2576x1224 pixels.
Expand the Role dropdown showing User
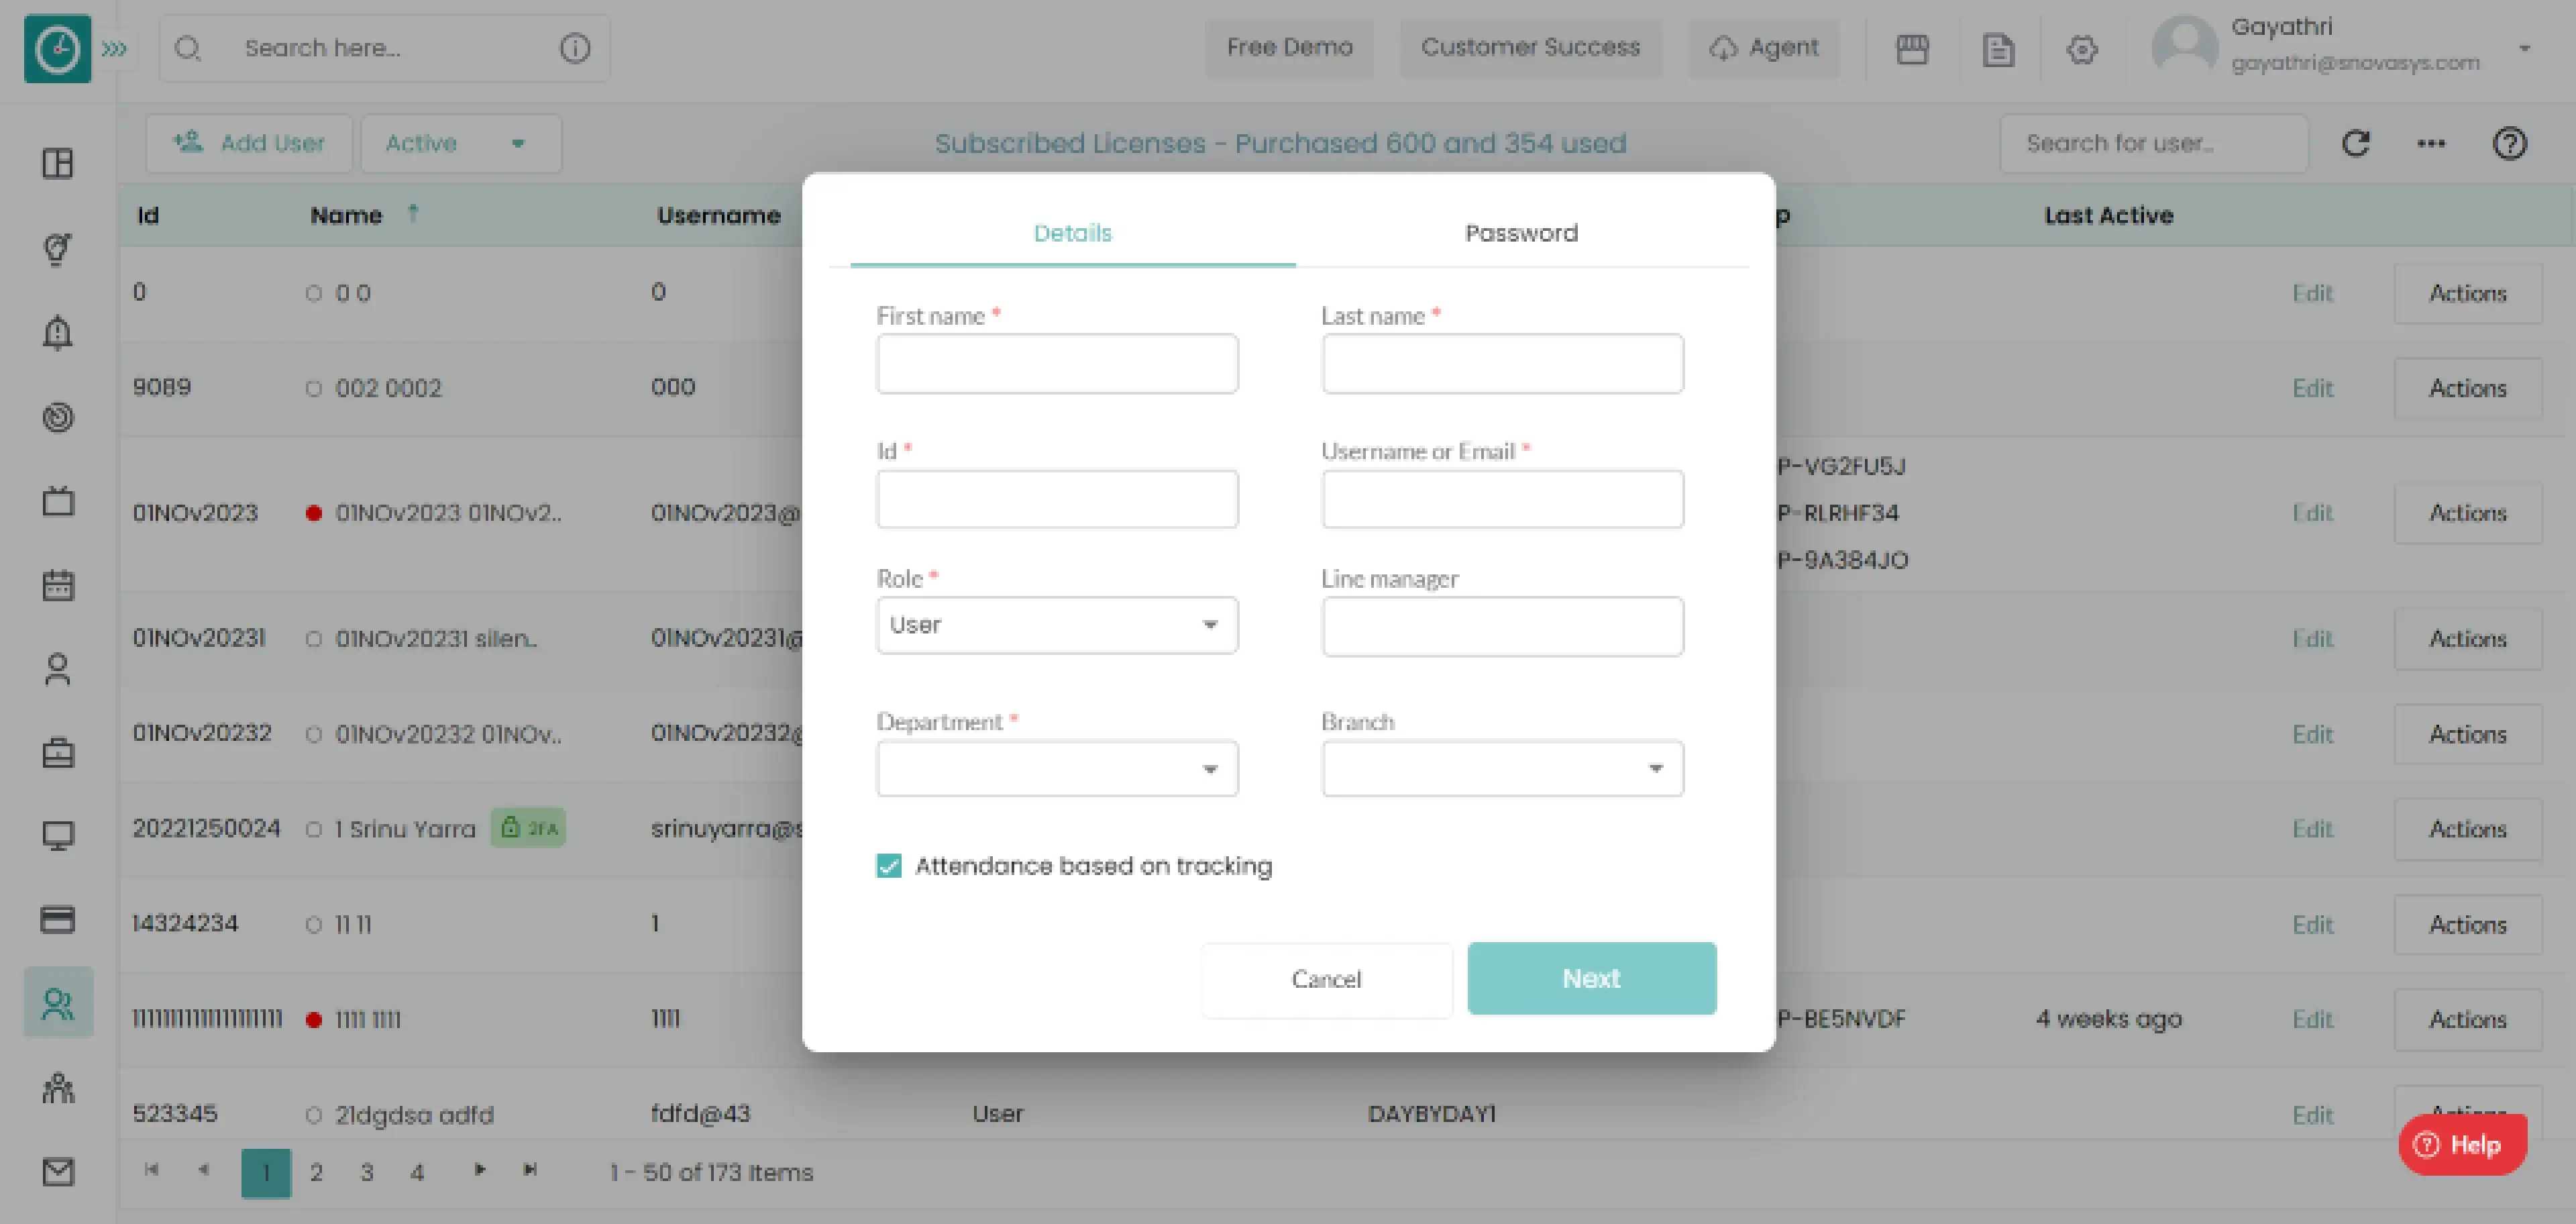point(1057,625)
